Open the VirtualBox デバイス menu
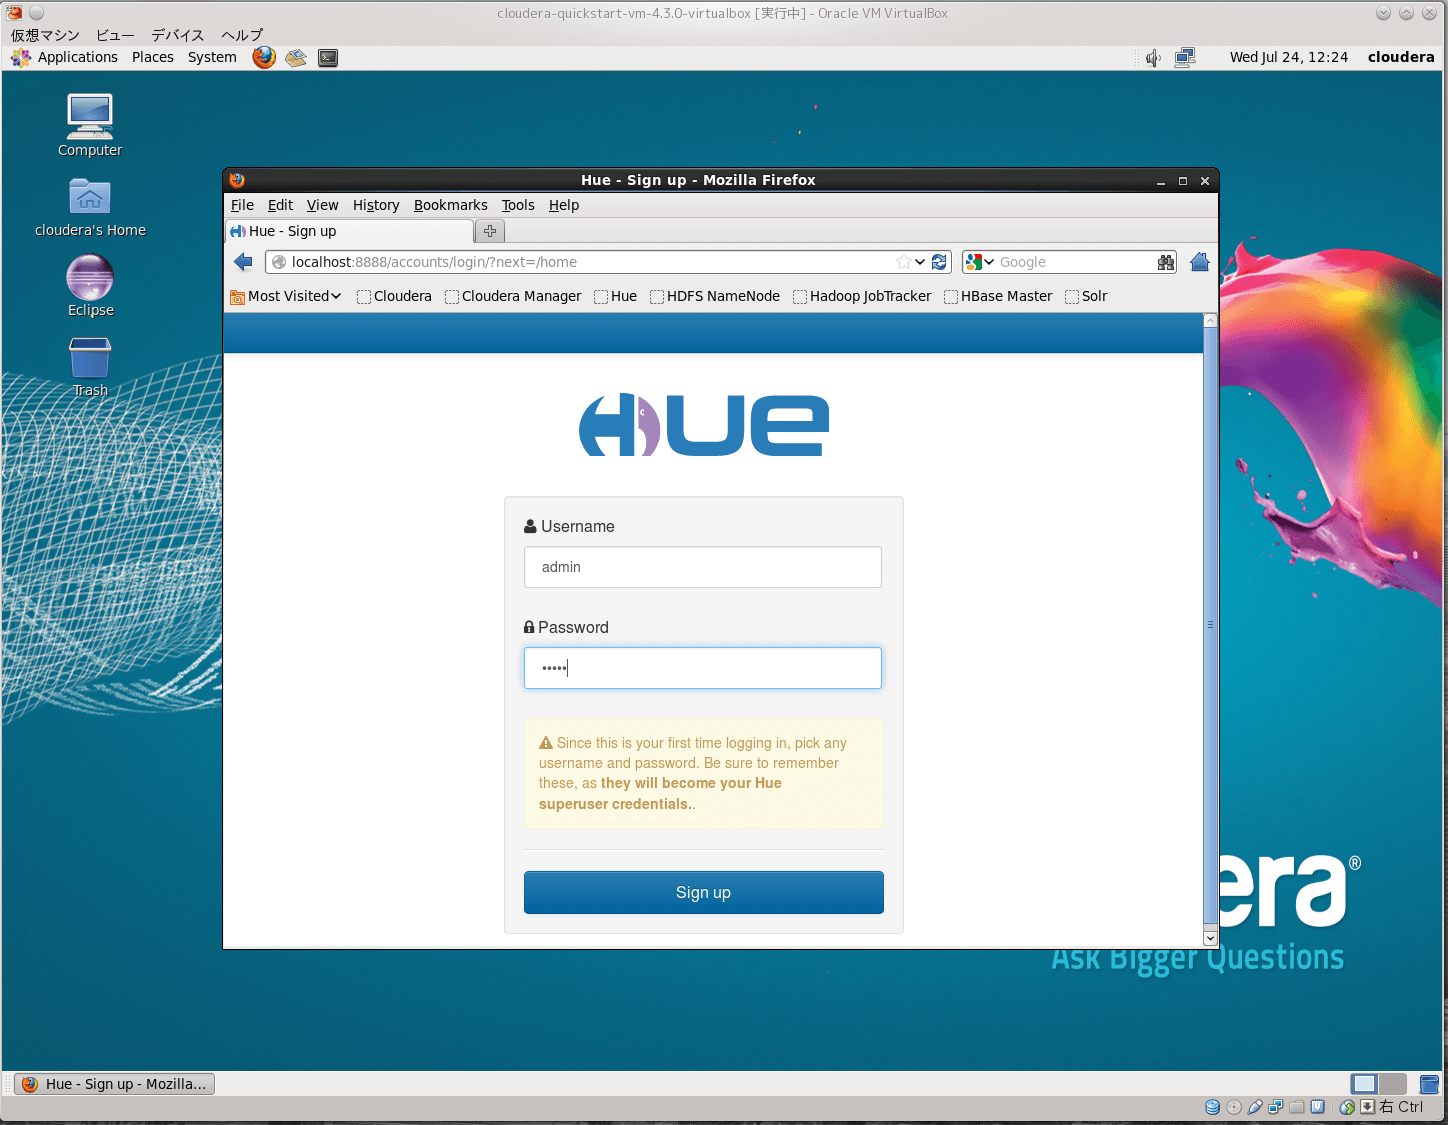Viewport: 1448px width, 1125px height. coord(177,35)
